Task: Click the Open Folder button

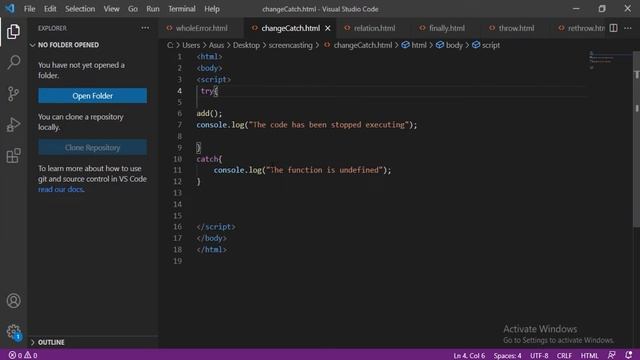Action: pyautogui.click(x=93, y=96)
